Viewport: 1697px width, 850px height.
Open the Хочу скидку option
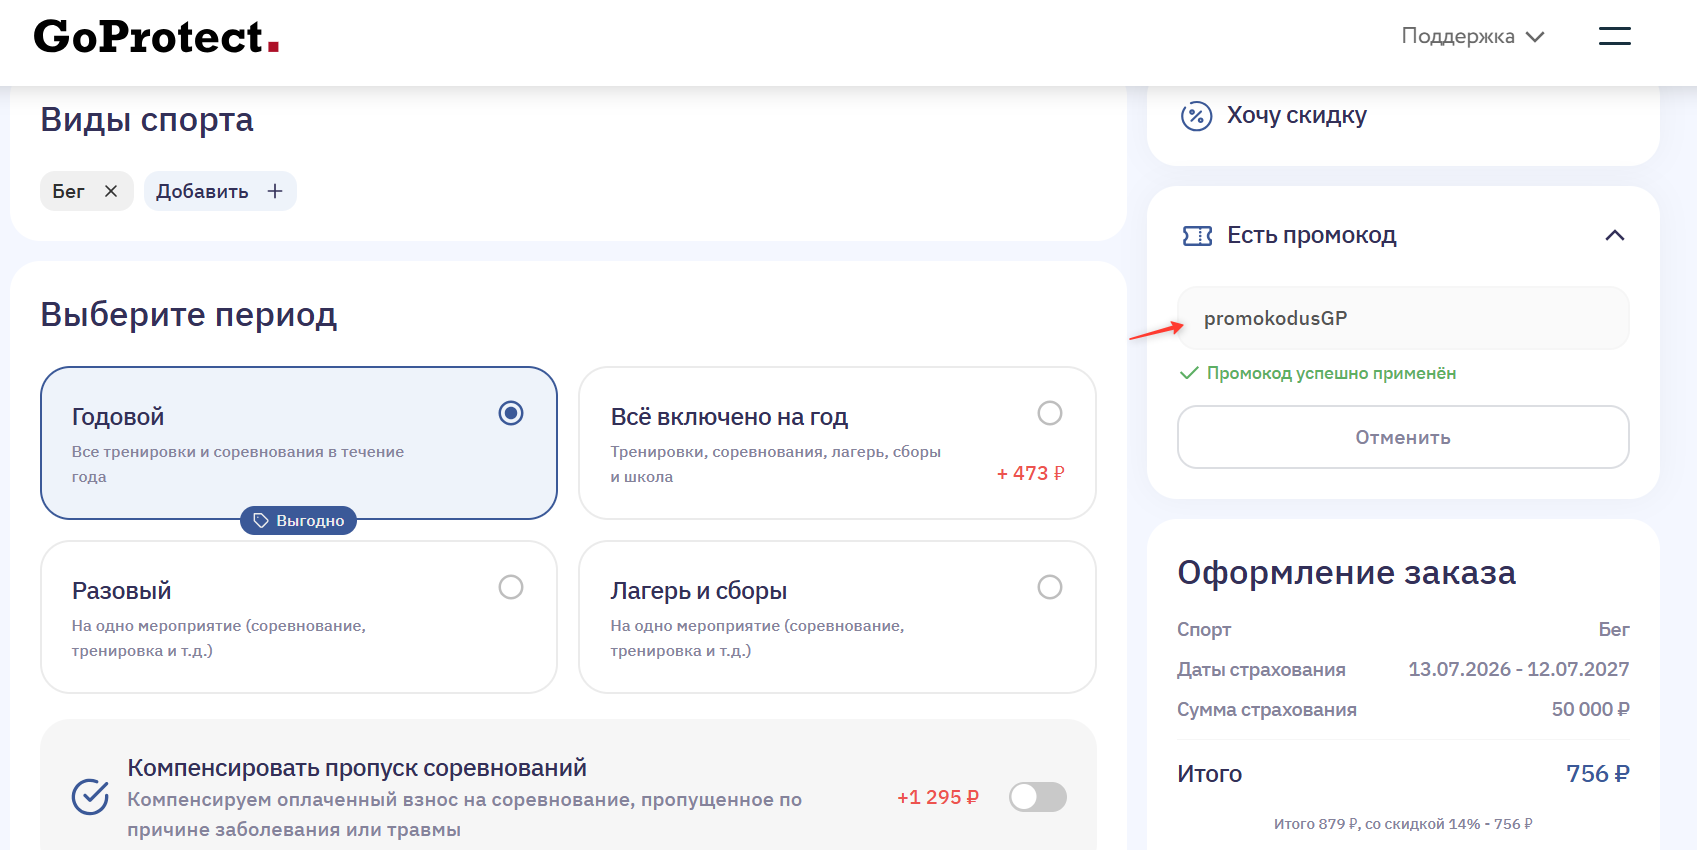pos(1296,116)
